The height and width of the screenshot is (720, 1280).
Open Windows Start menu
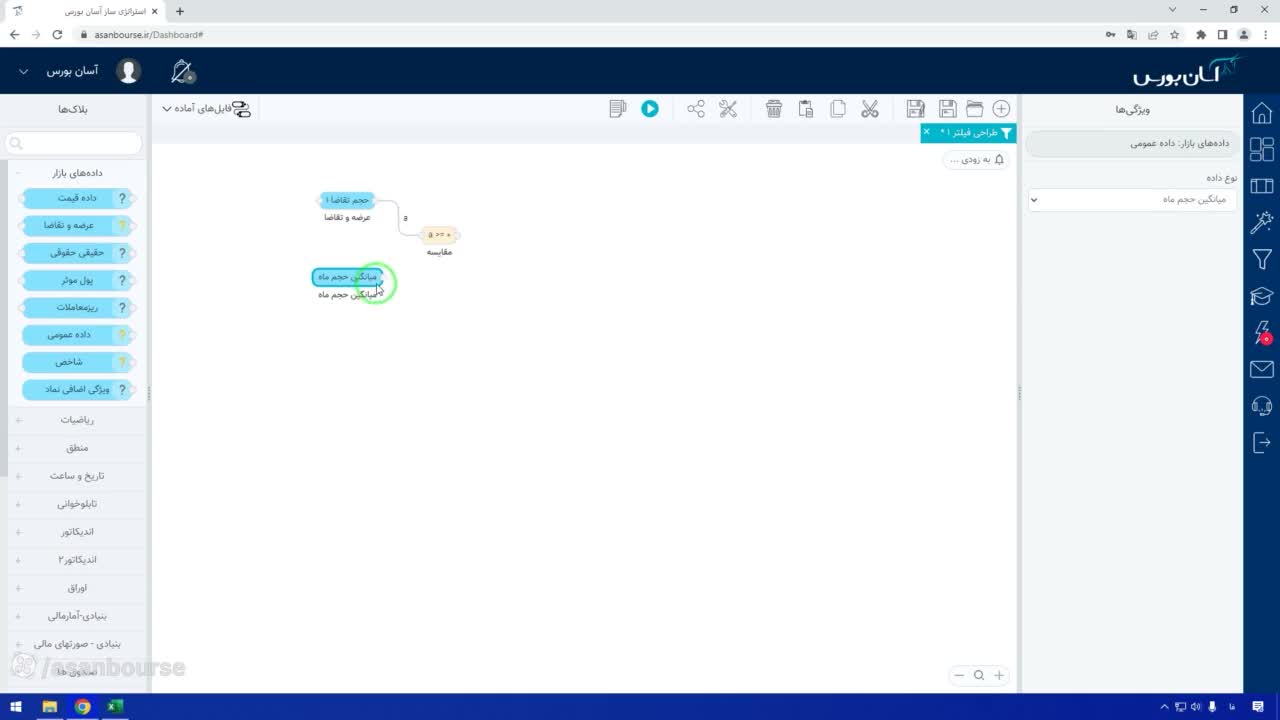(x=16, y=707)
